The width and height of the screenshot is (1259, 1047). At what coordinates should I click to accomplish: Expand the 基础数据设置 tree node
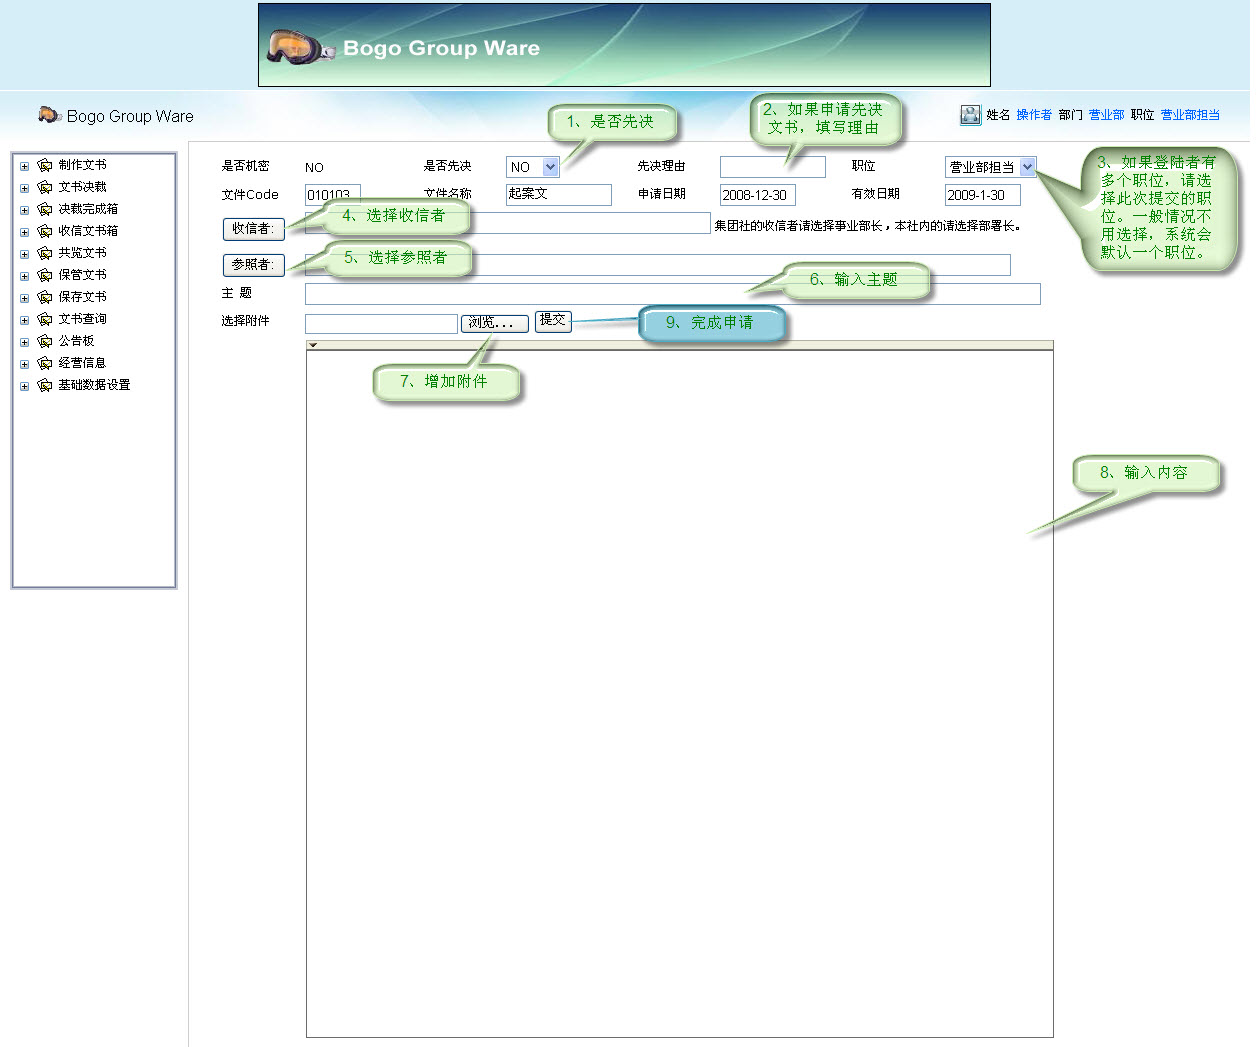(24, 386)
